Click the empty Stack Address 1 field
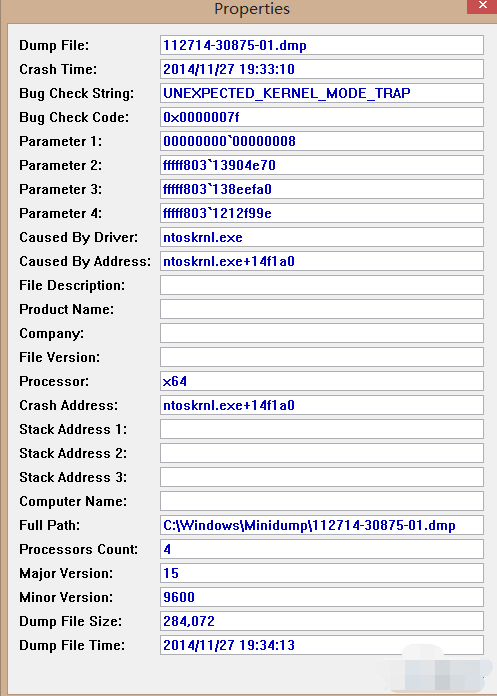 point(322,429)
